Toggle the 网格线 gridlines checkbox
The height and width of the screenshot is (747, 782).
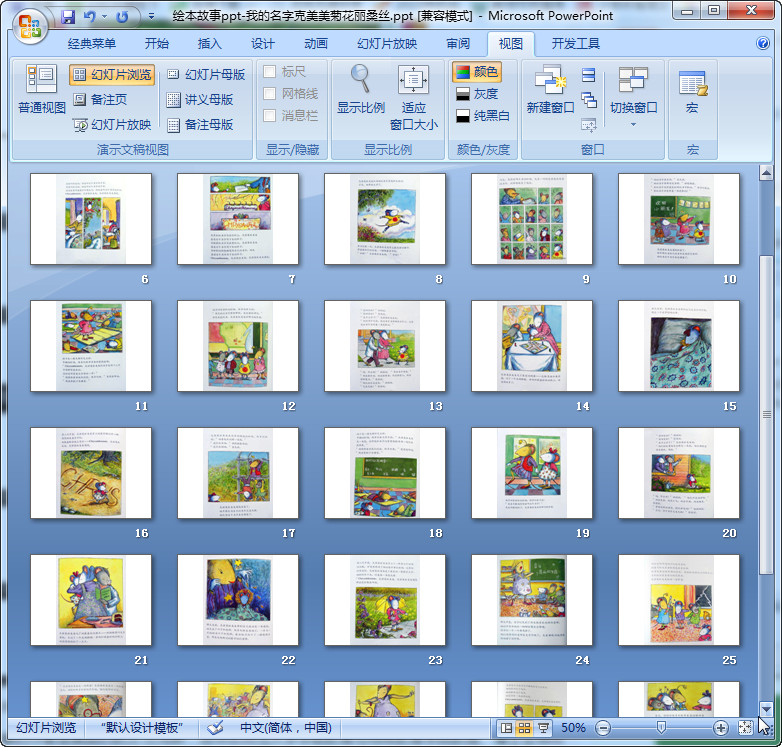(x=269, y=94)
